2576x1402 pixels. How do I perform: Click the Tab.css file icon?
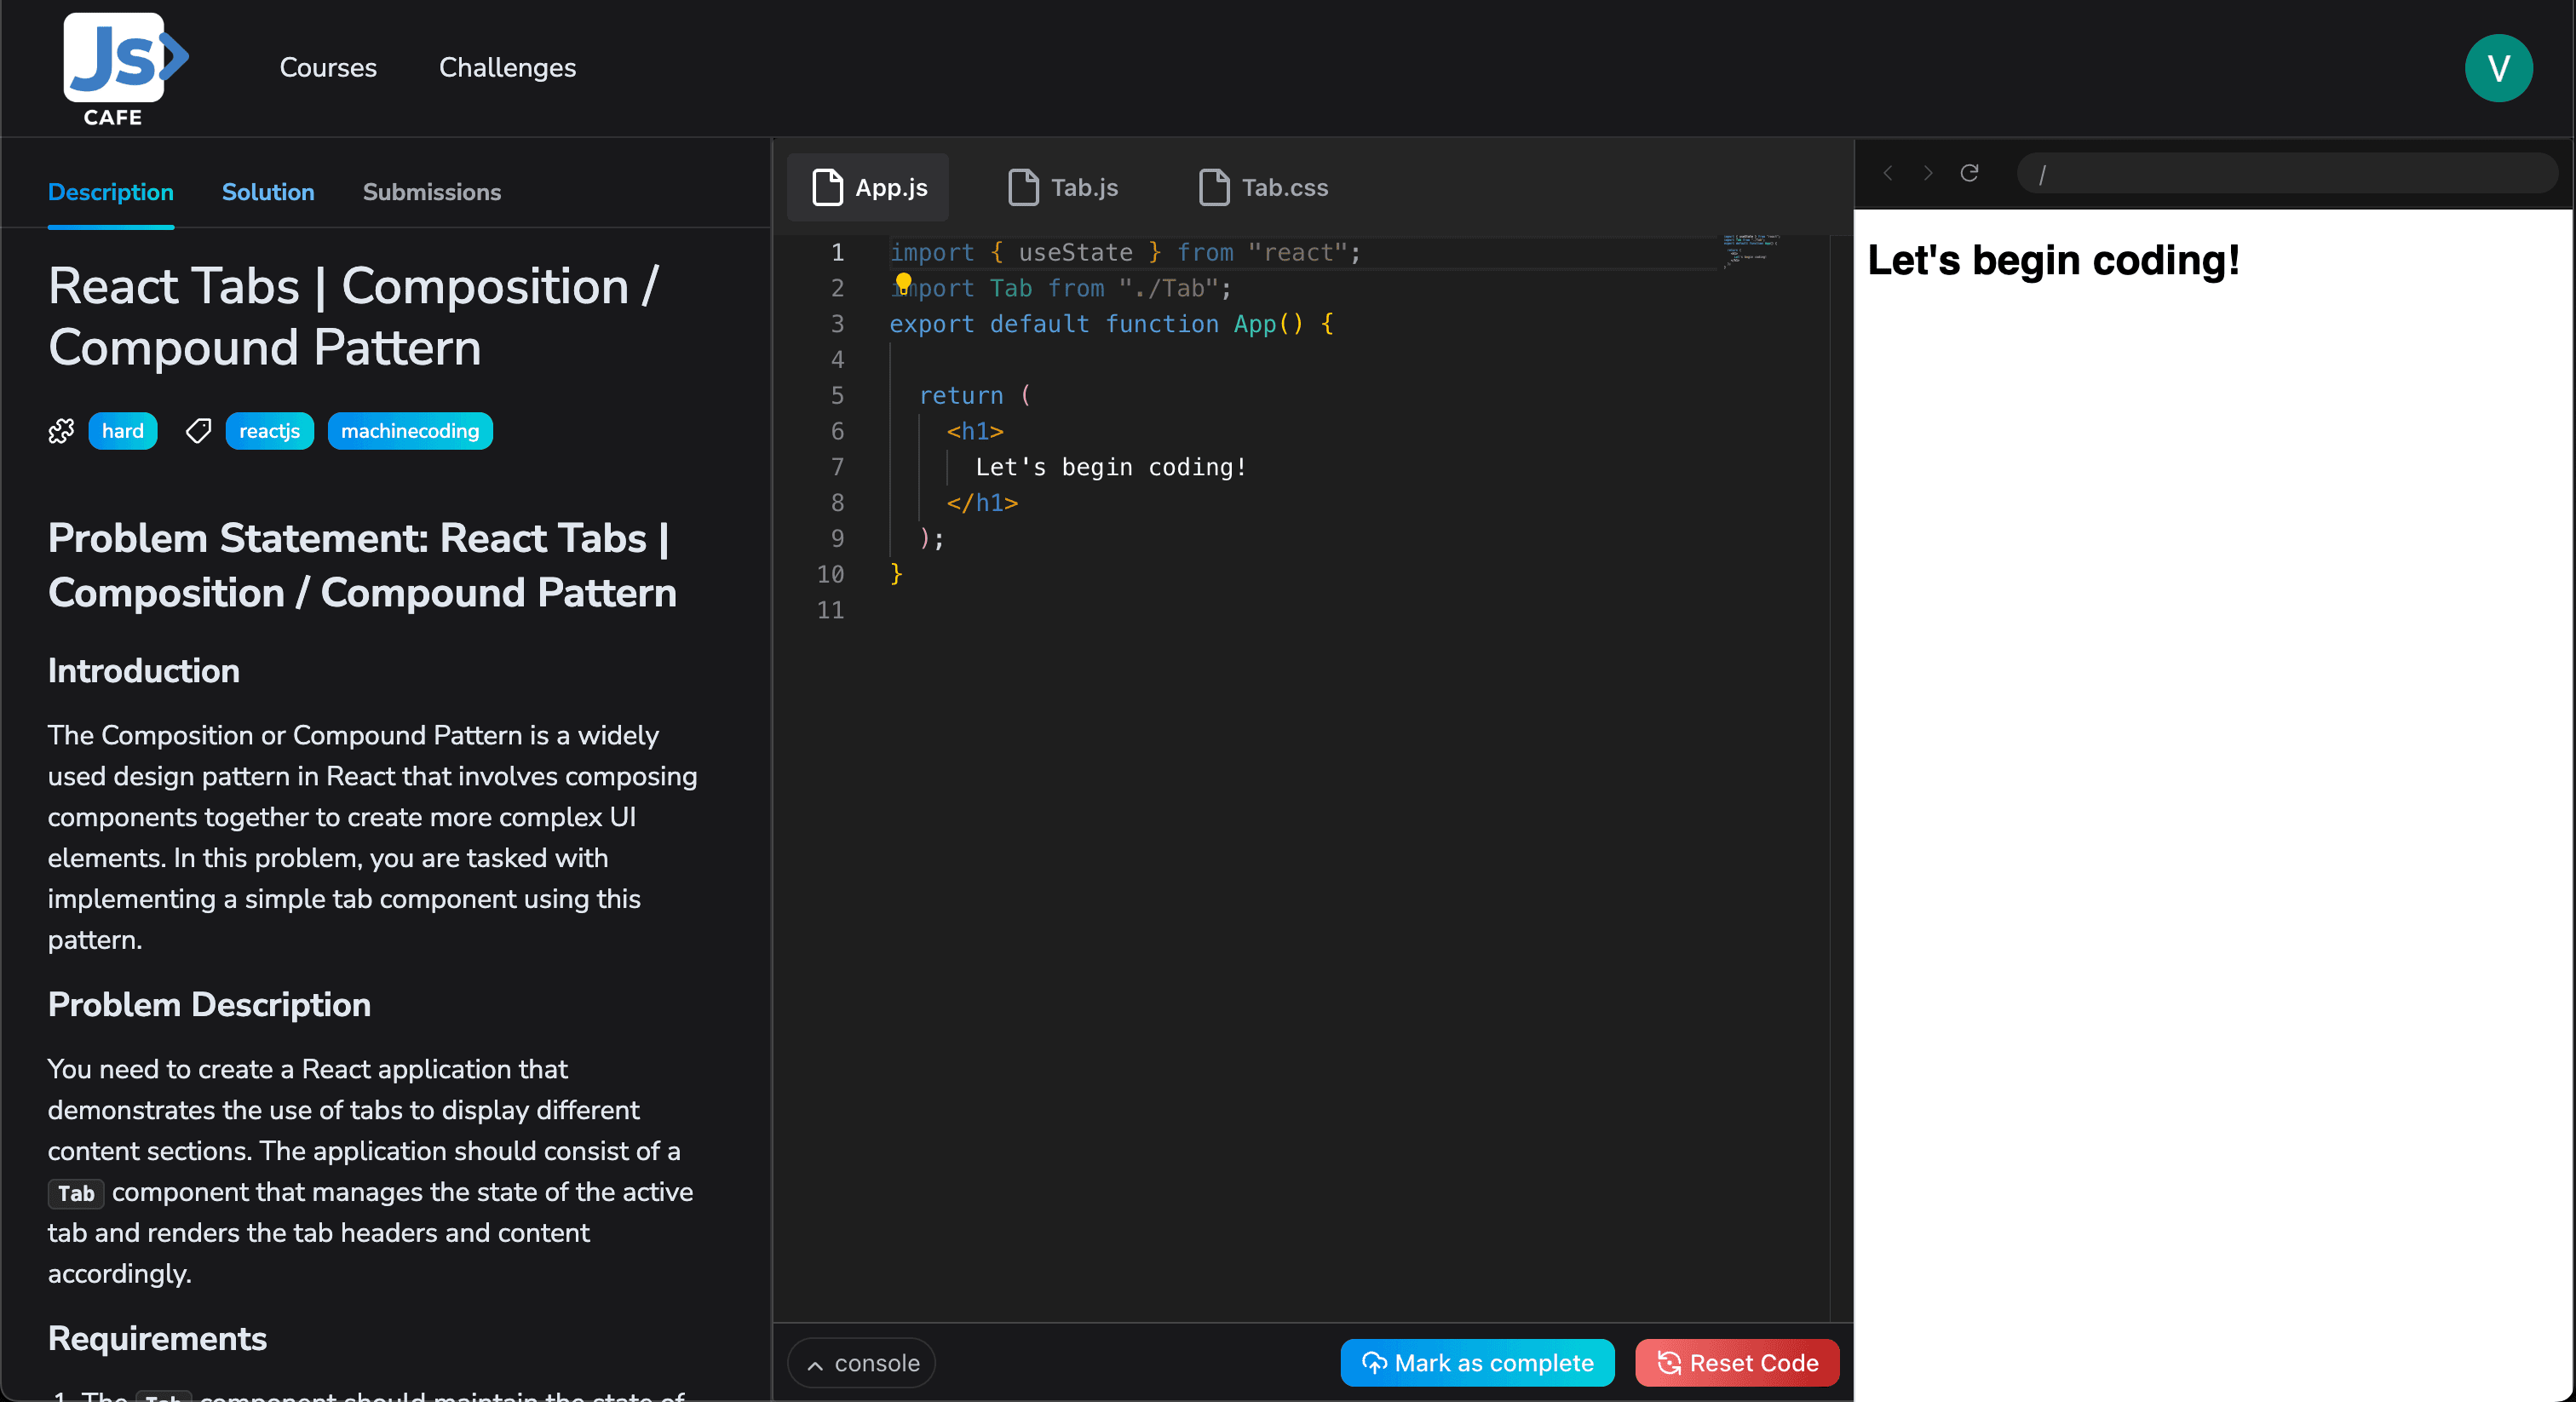(1214, 187)
